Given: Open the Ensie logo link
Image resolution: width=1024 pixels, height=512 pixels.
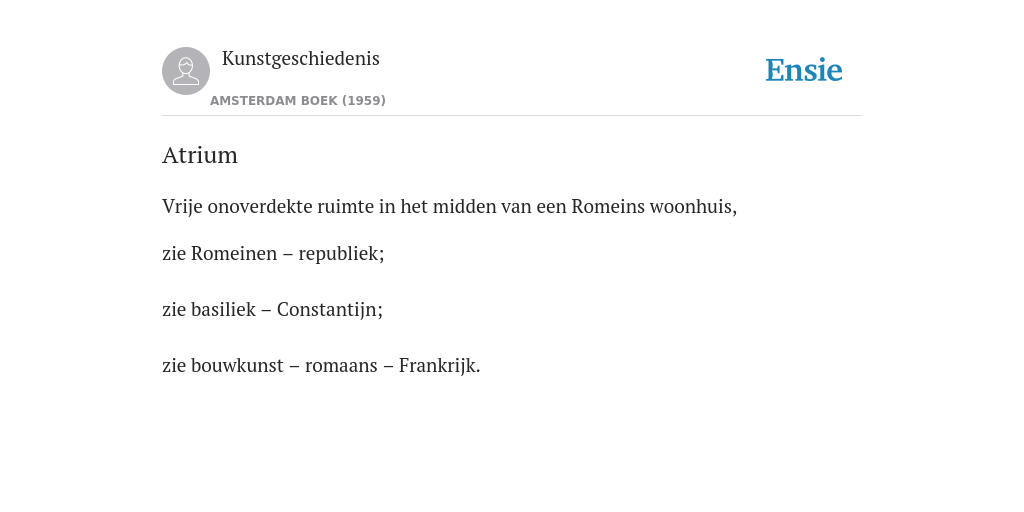Looking at the screenshot, I should pyautogui.click(x=804, y=70).
